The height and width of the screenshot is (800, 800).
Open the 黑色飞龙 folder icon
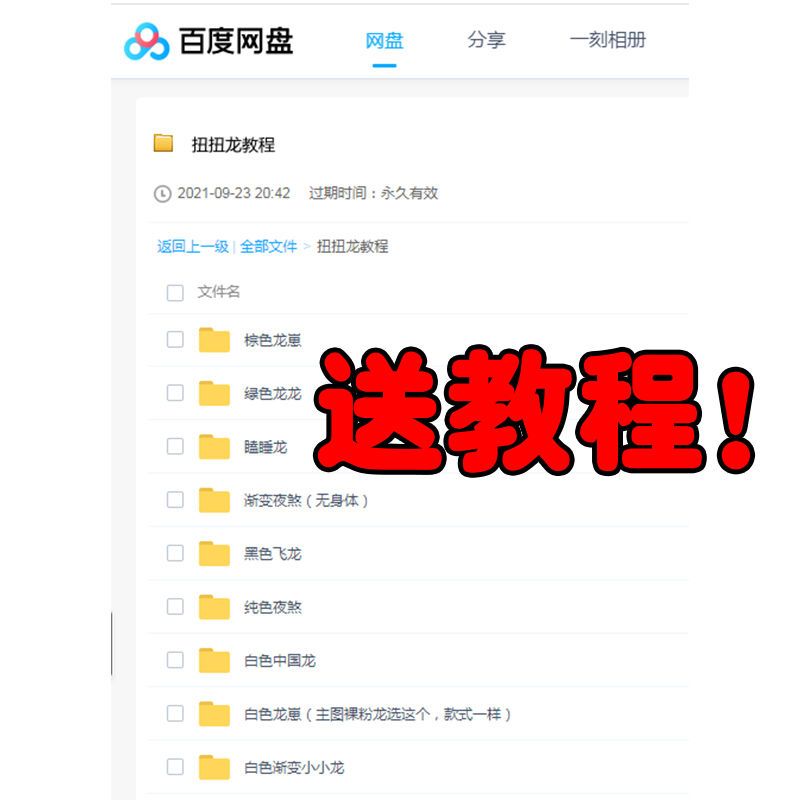[214, 553]
